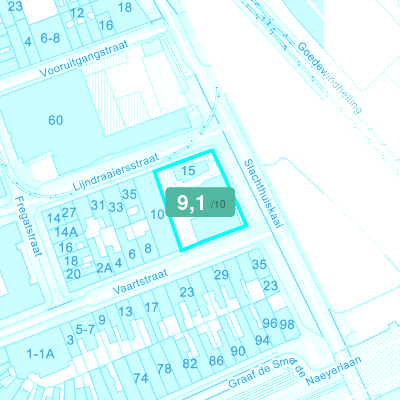Viewport: 400px width, 400px height.
Task: Select house number 82
Action: click(x=190, y=363)
